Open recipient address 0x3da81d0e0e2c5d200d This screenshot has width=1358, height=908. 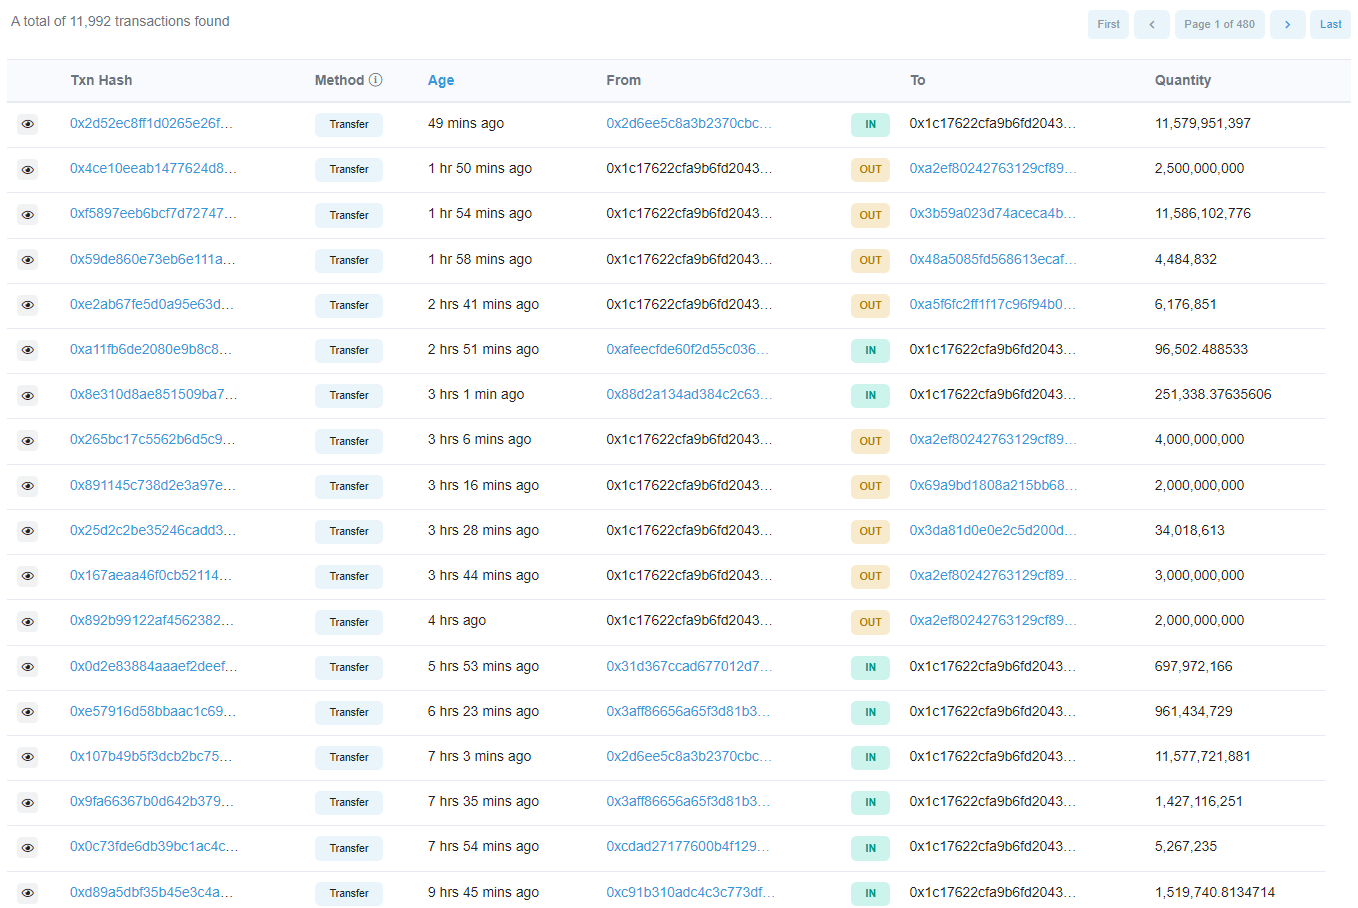pyautogui.click(x=993, y=530)
